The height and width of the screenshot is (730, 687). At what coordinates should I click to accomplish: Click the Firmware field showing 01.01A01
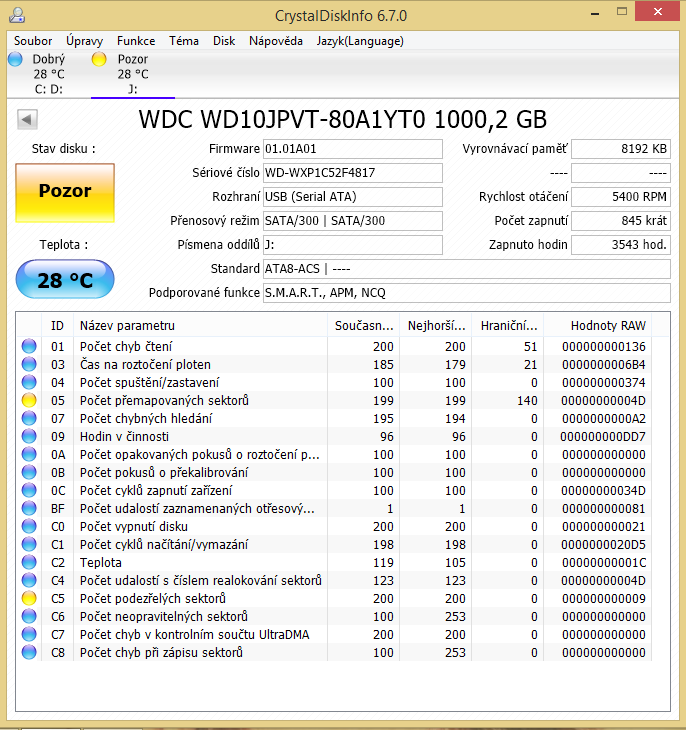tap(351, 149)
